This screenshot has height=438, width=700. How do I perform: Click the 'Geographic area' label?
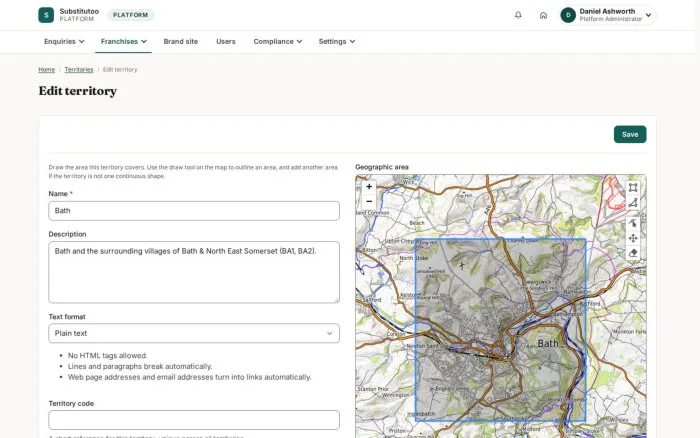382,167
